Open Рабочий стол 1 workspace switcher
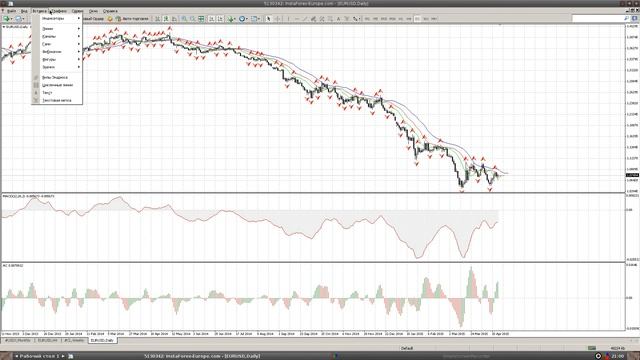The width and height of the screenshot is (640, 360). pos(40,356)
